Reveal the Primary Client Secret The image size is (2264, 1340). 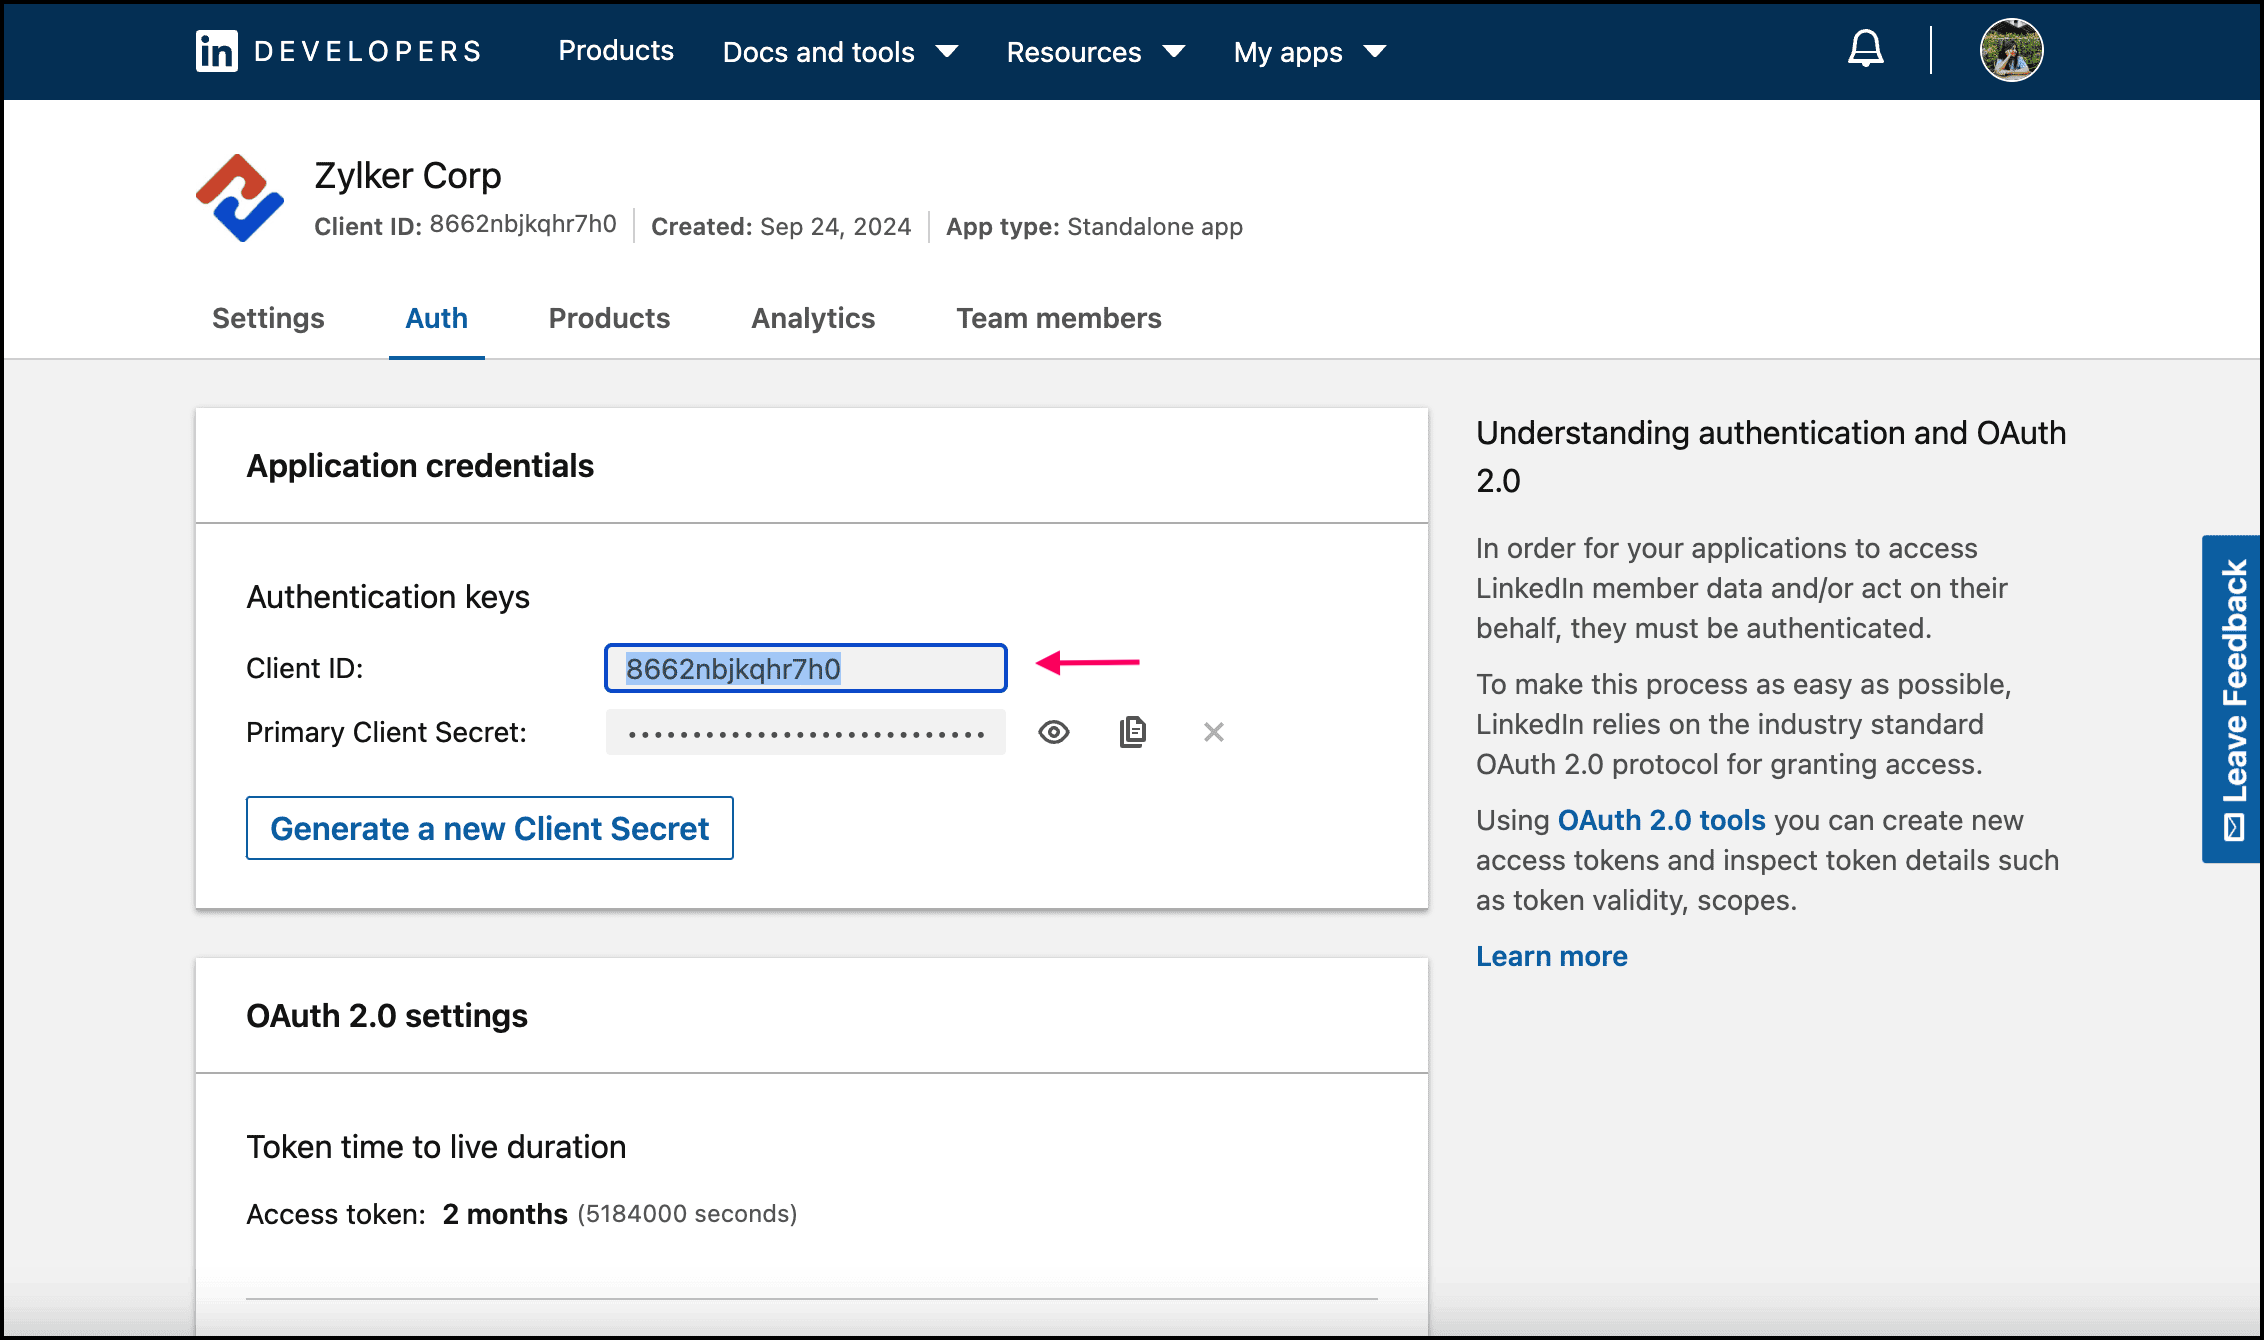pos(1053,732)
